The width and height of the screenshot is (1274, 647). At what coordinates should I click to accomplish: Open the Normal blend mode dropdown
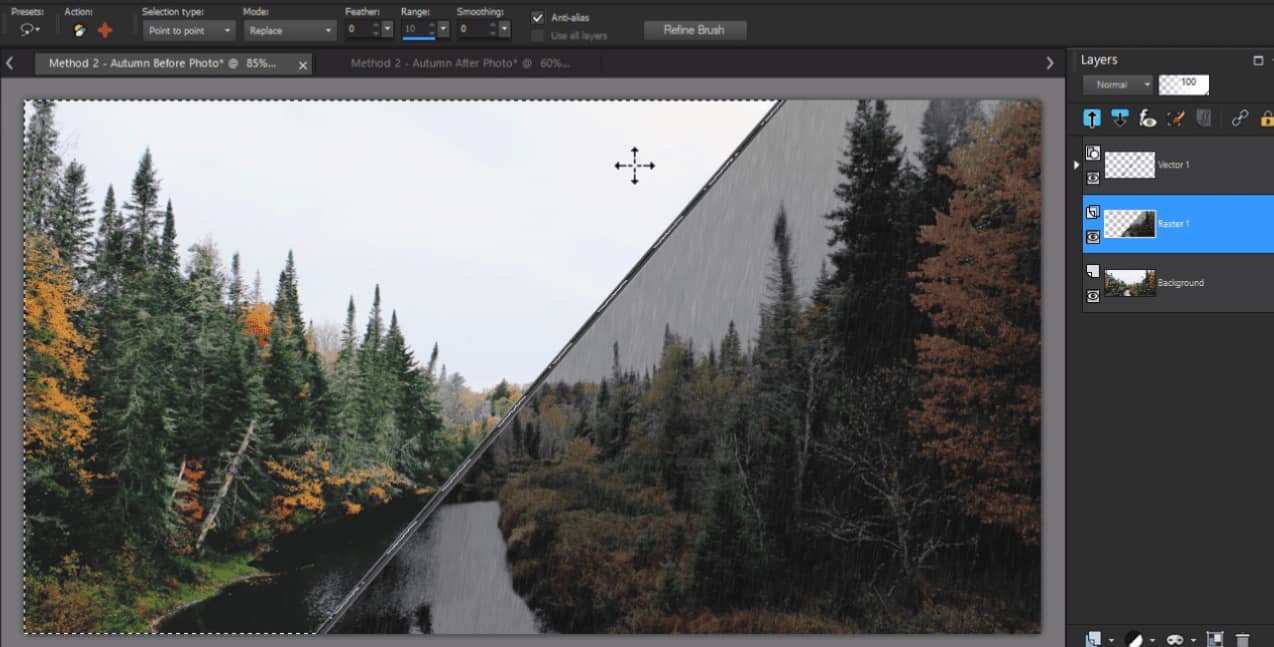click(1116, 84)
